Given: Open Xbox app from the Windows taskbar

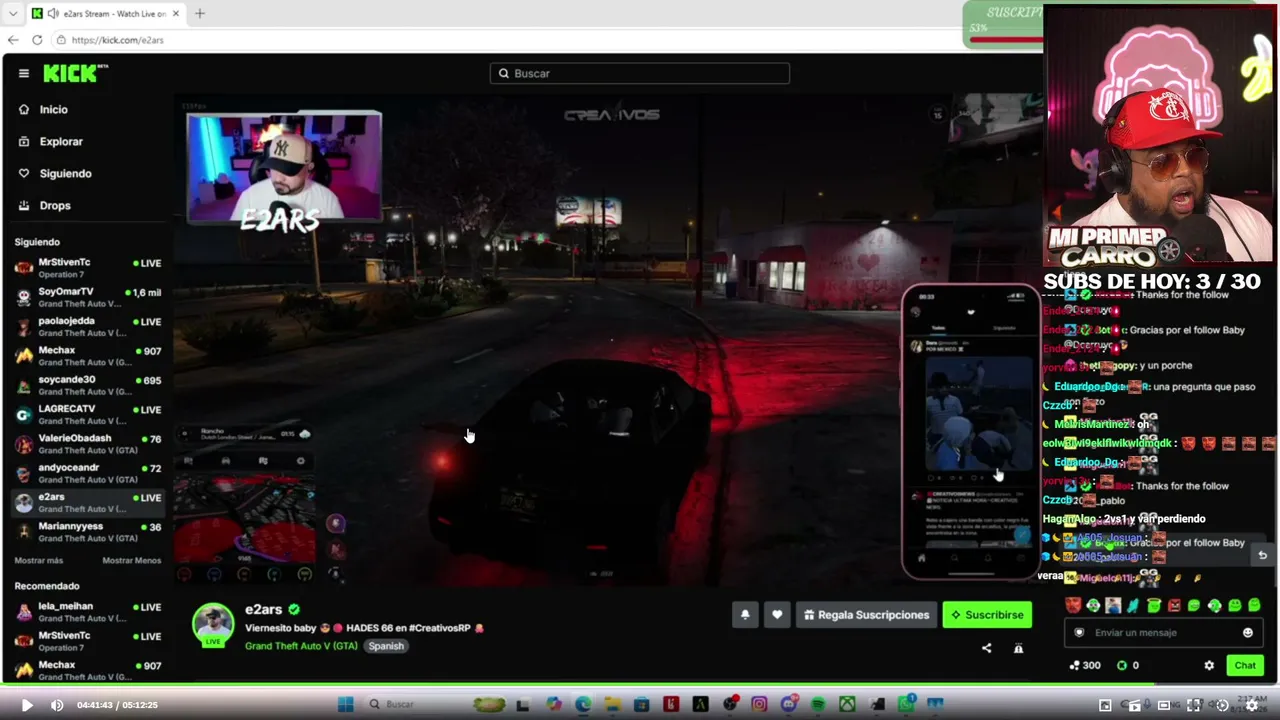Looking at the screenshot, I should coord(847,705).
